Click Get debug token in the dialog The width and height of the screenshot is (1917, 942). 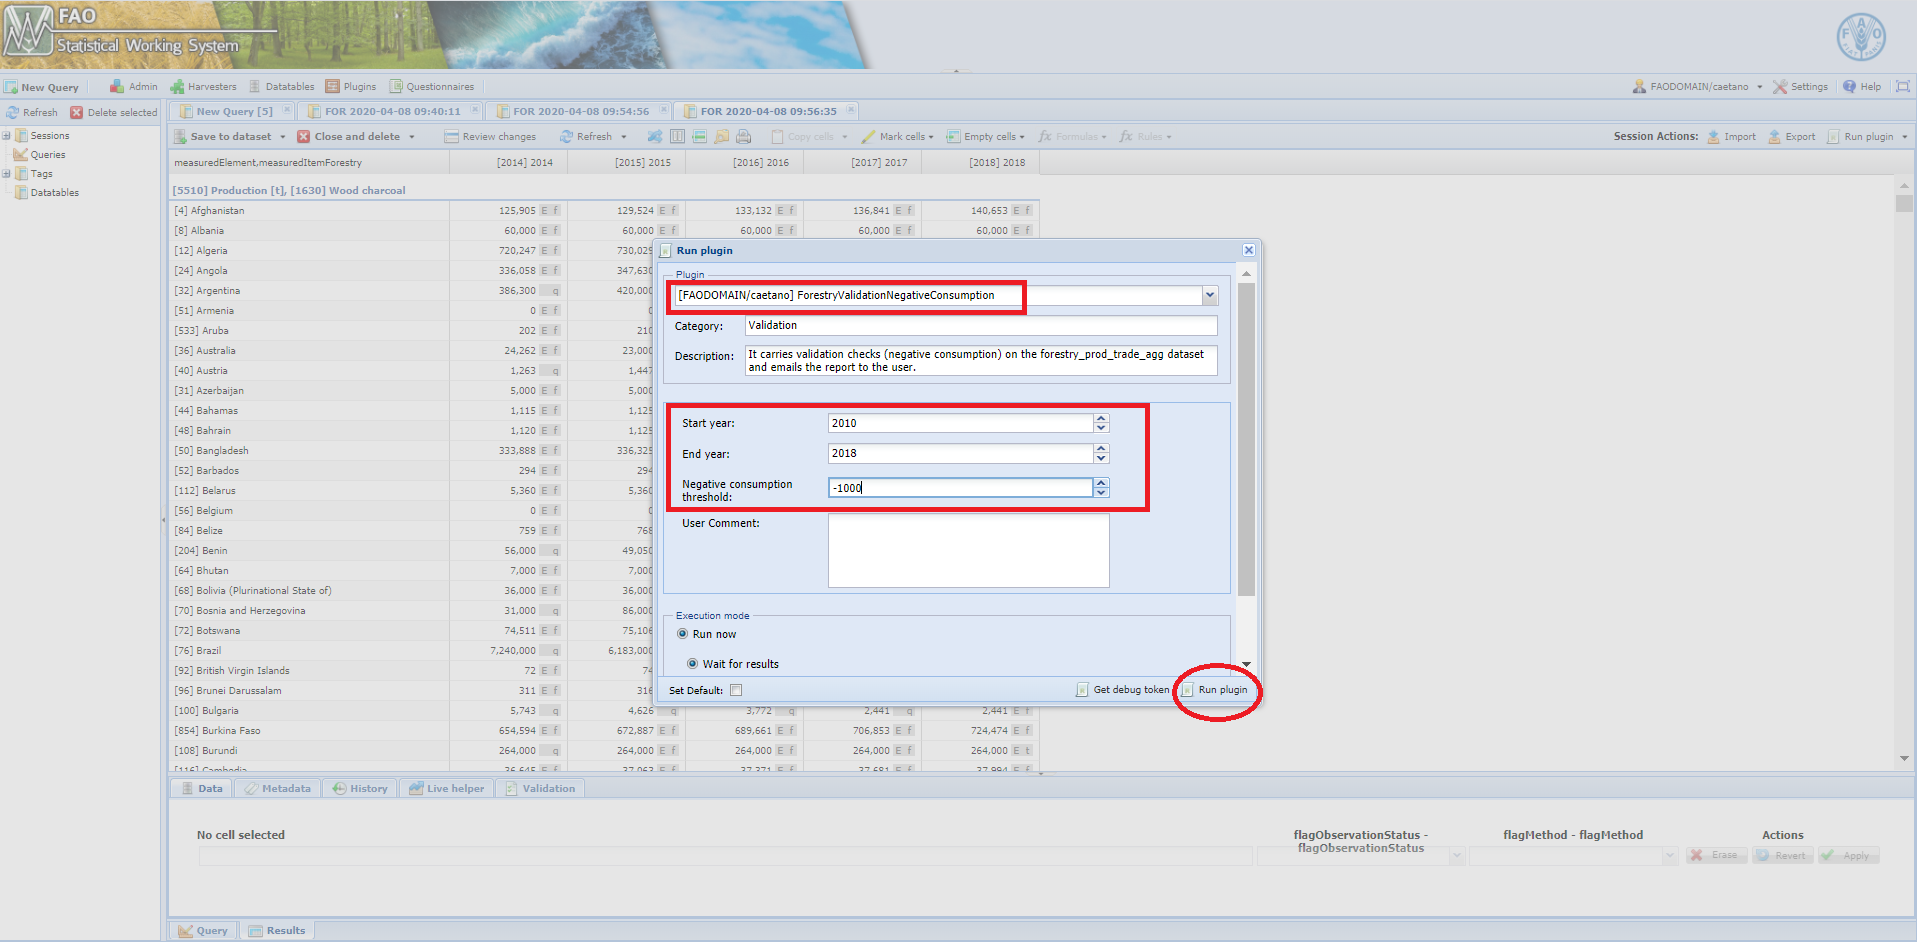[1122, 690]
